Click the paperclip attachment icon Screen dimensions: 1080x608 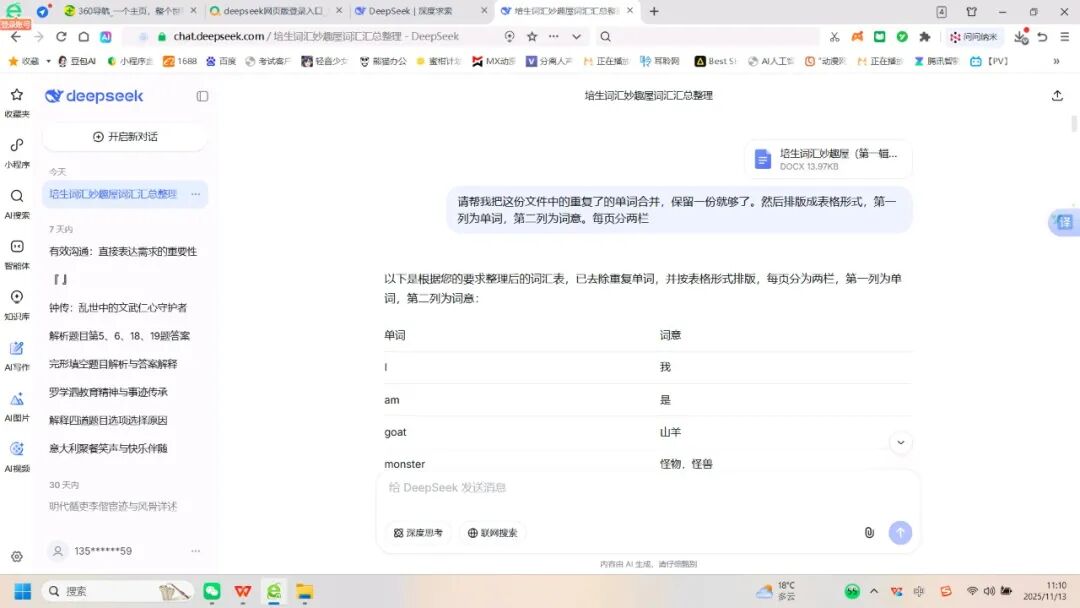pos(868,532)
